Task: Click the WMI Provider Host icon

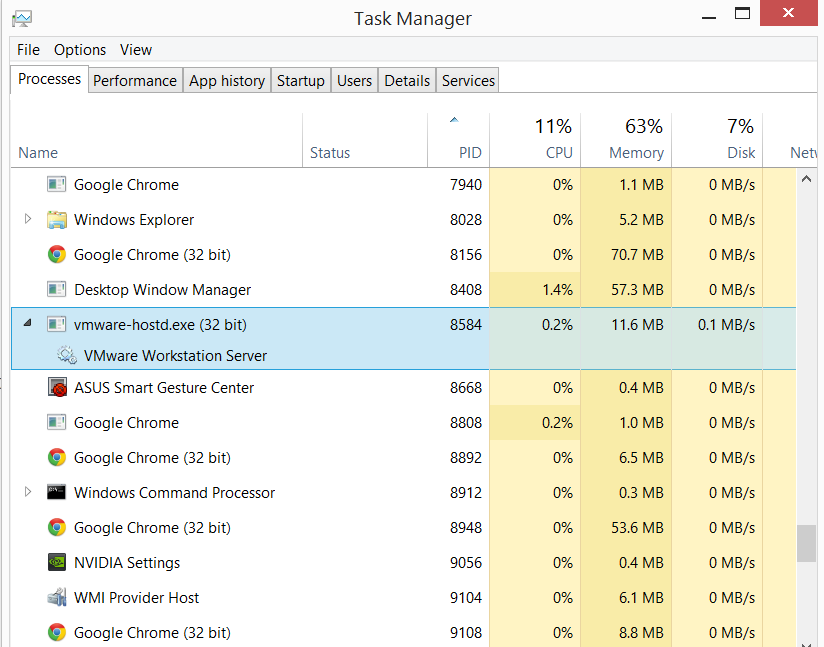Action: coord(57,597)
